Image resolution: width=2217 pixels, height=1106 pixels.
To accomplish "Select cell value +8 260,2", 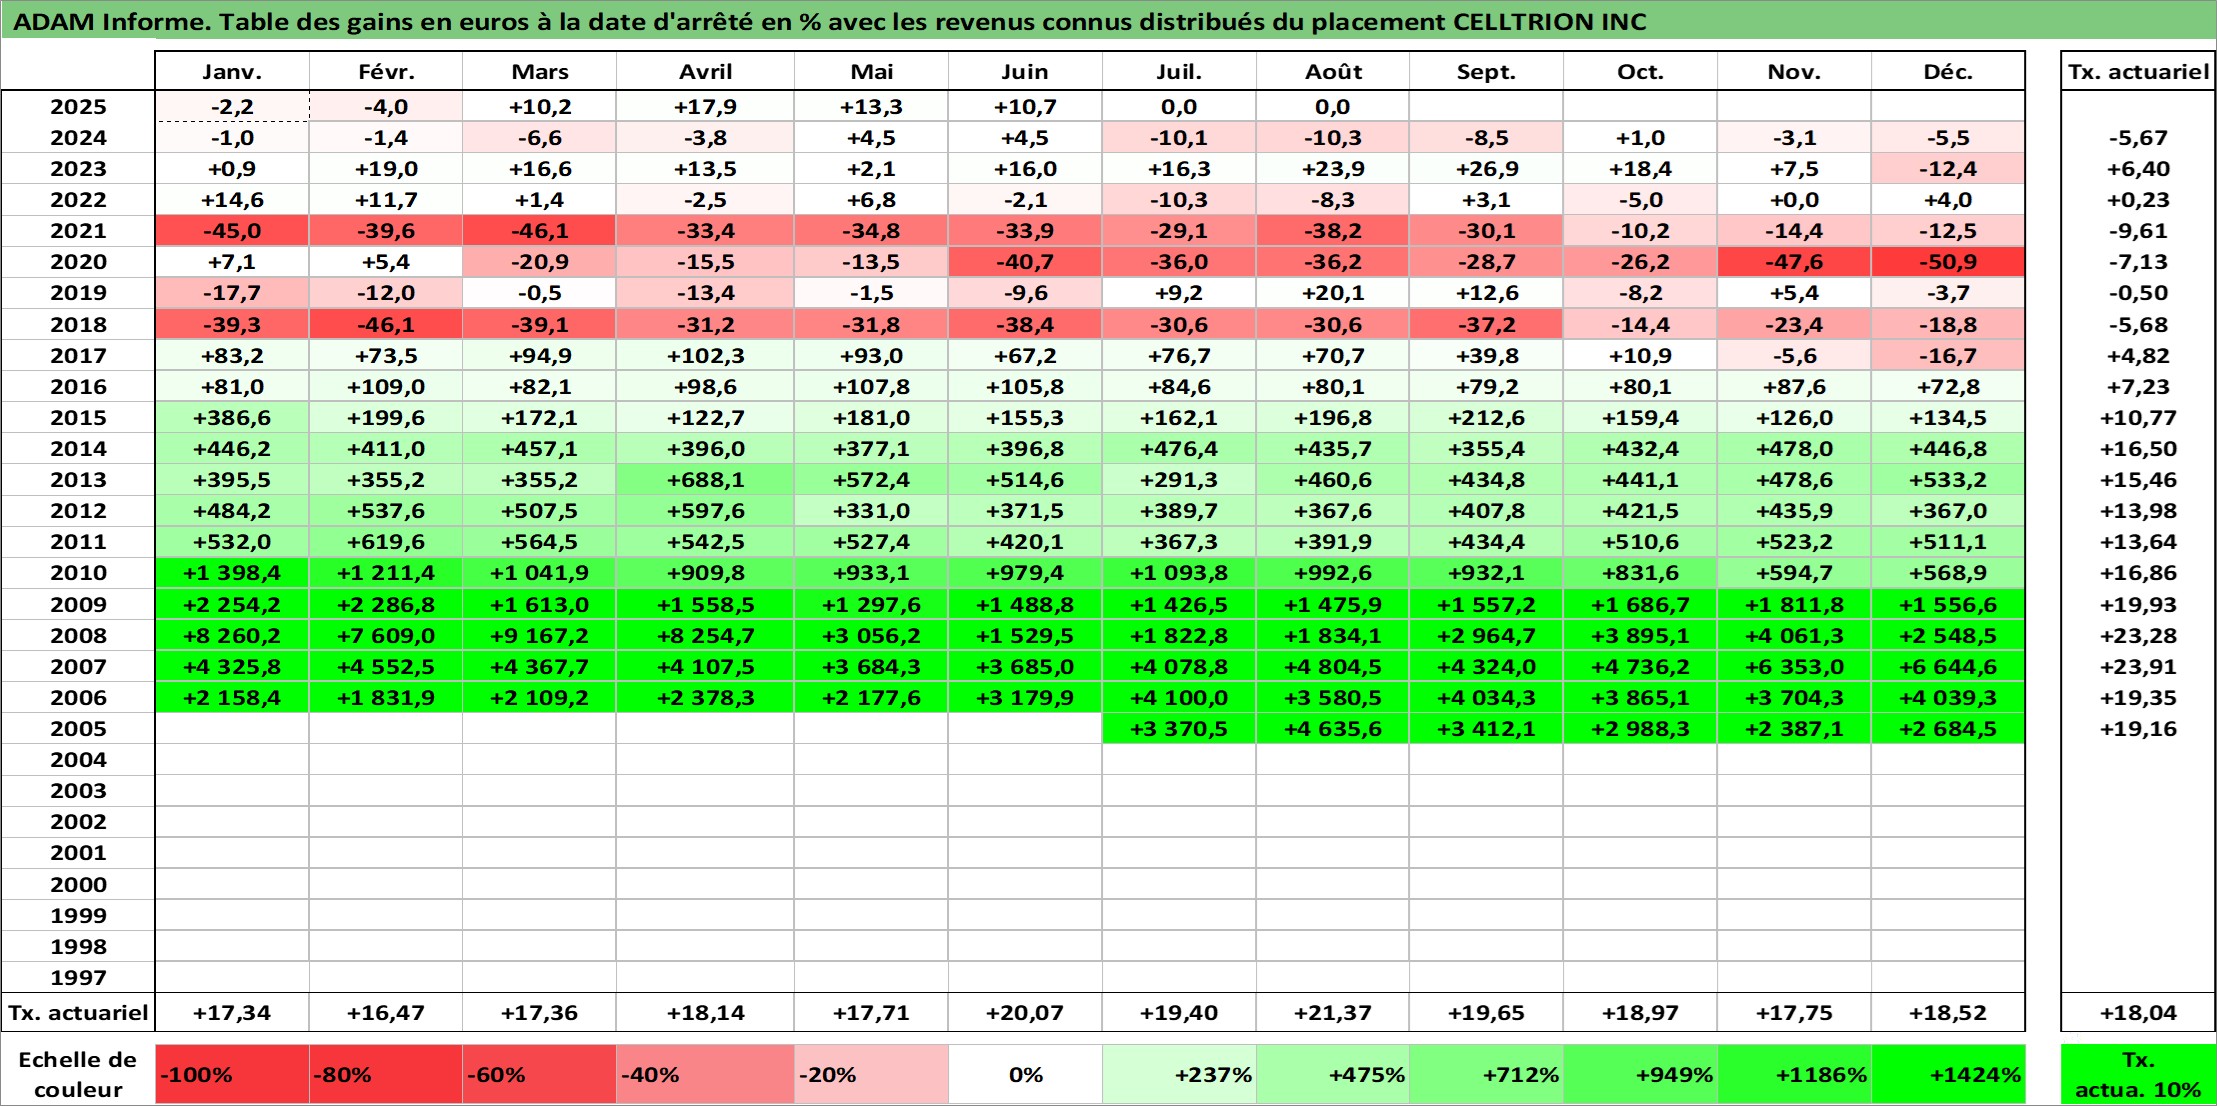I will click(x=232, y=635).
